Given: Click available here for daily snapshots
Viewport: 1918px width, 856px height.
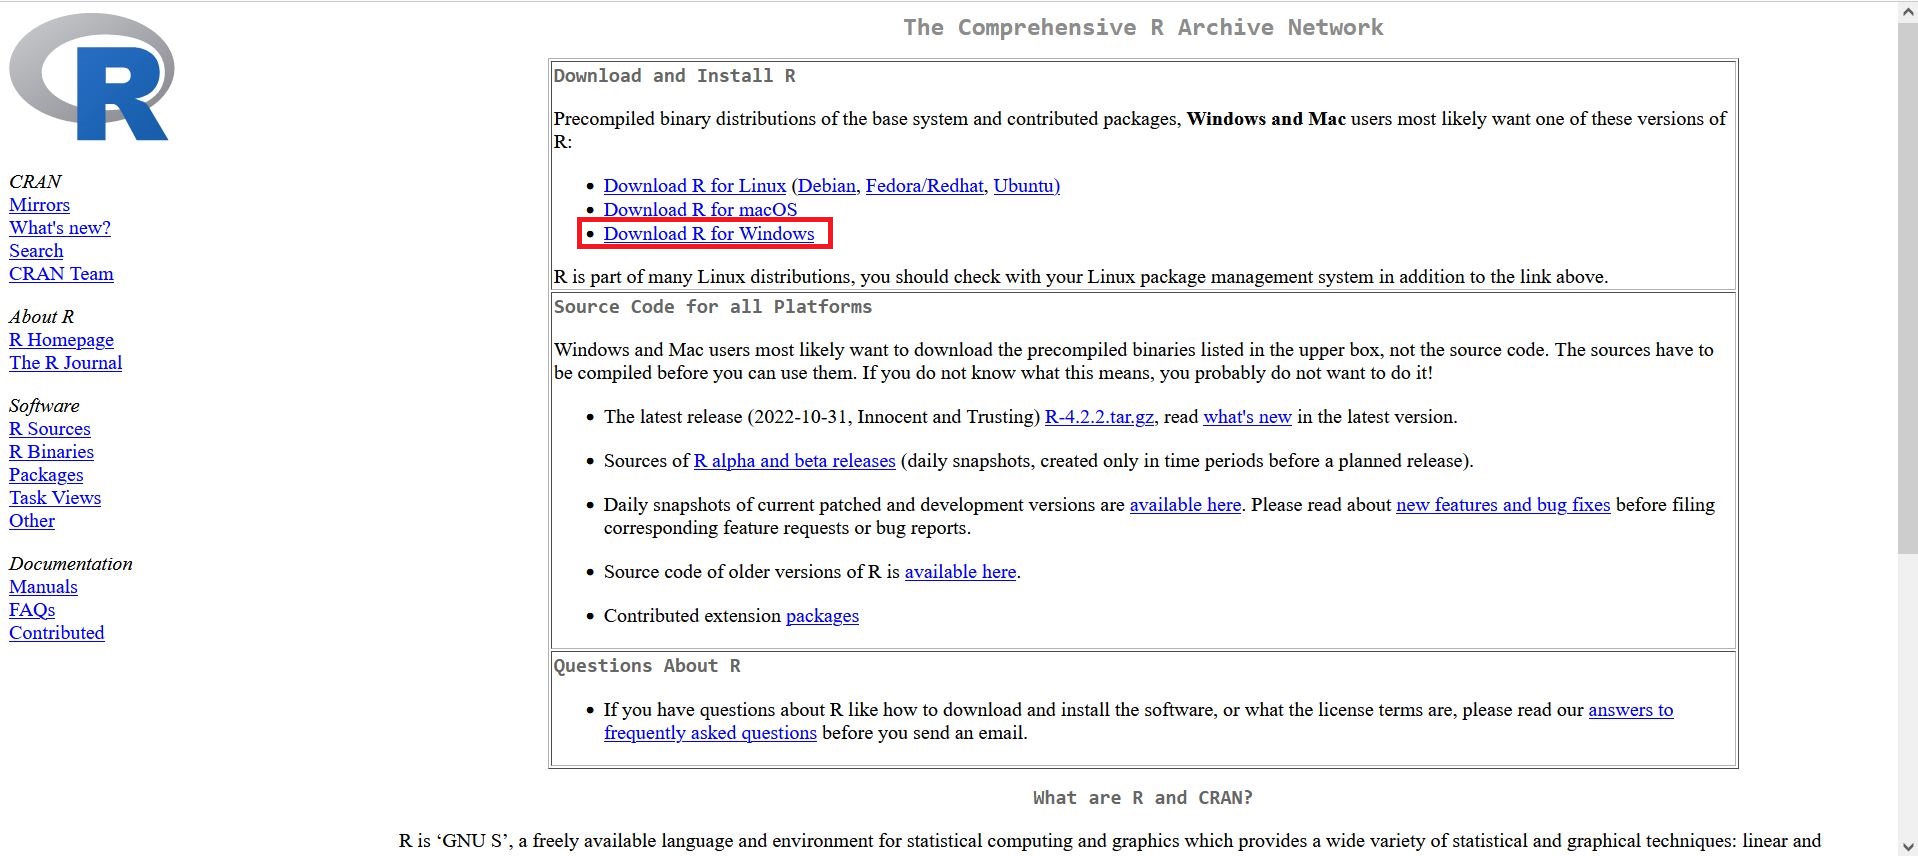Looking at the screenshot, I should 1185,505.
